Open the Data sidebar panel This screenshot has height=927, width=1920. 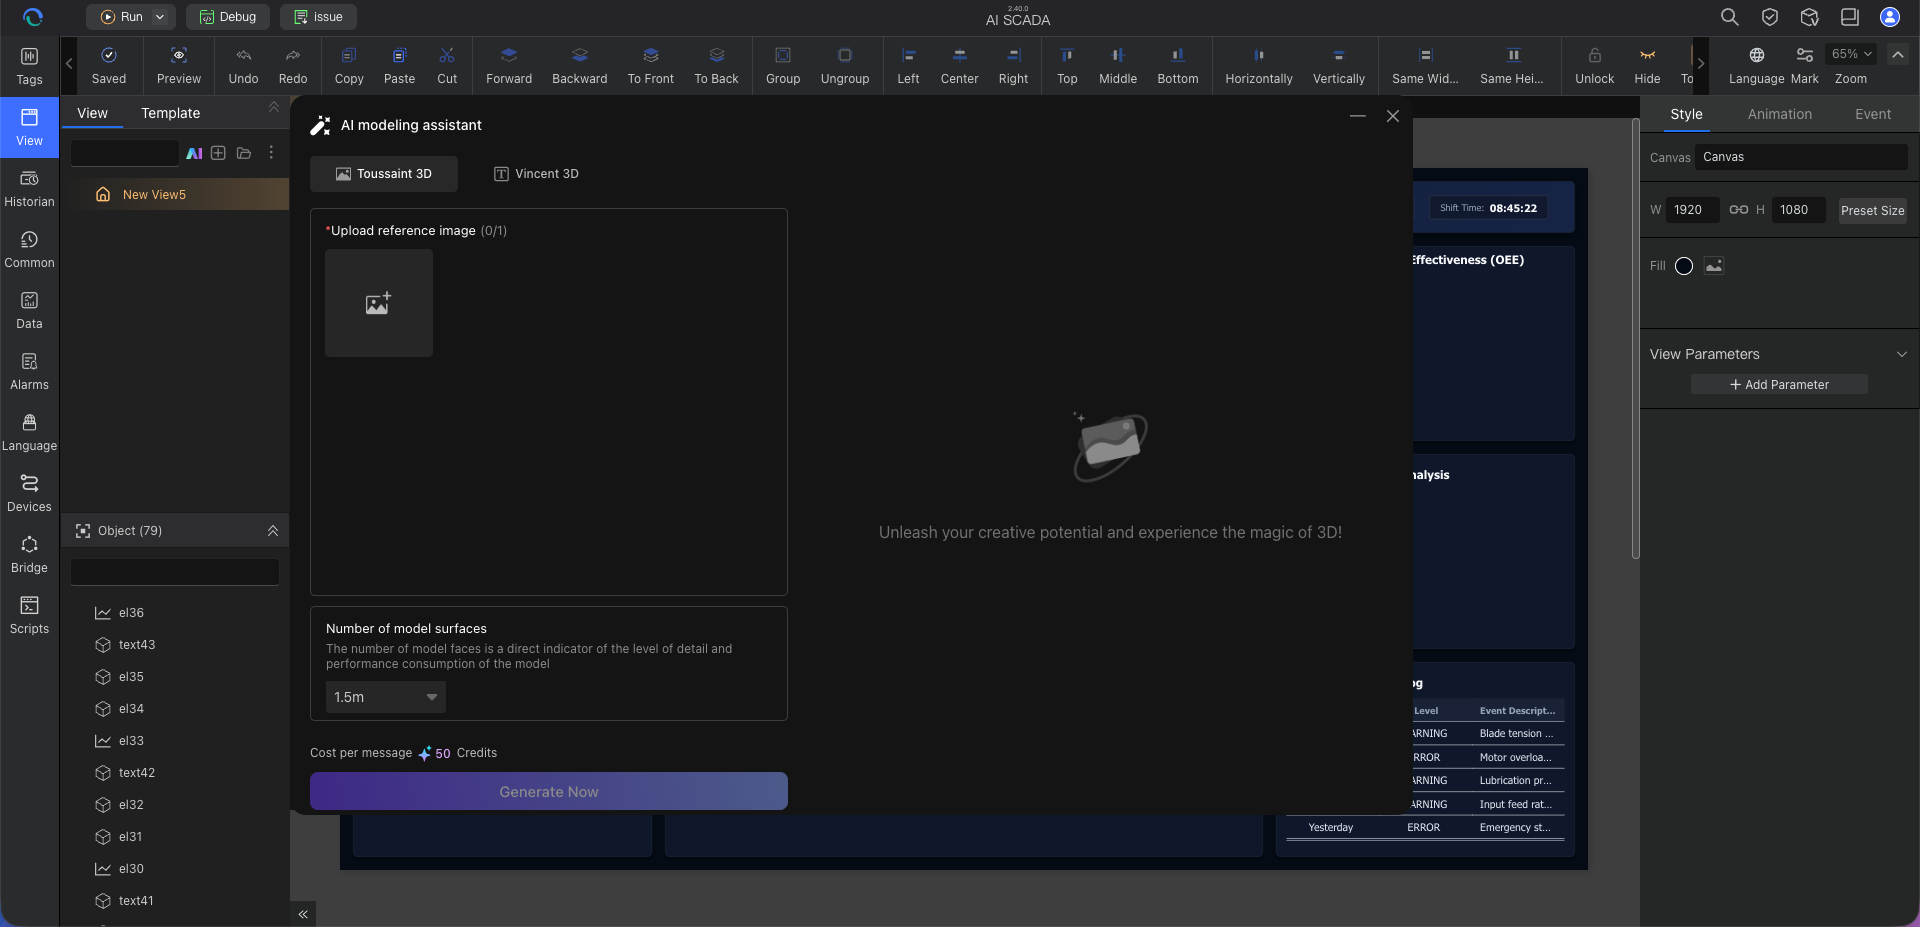coord(29,310)
